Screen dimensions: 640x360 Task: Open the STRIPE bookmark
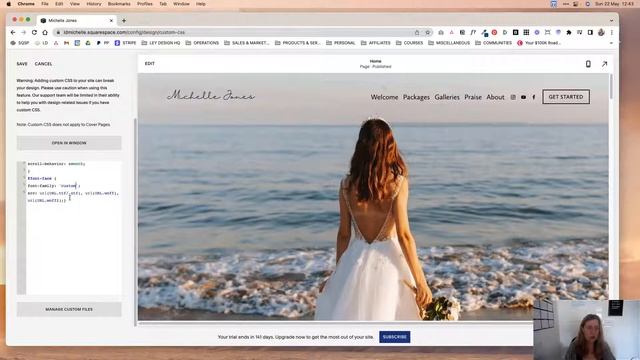125,43
